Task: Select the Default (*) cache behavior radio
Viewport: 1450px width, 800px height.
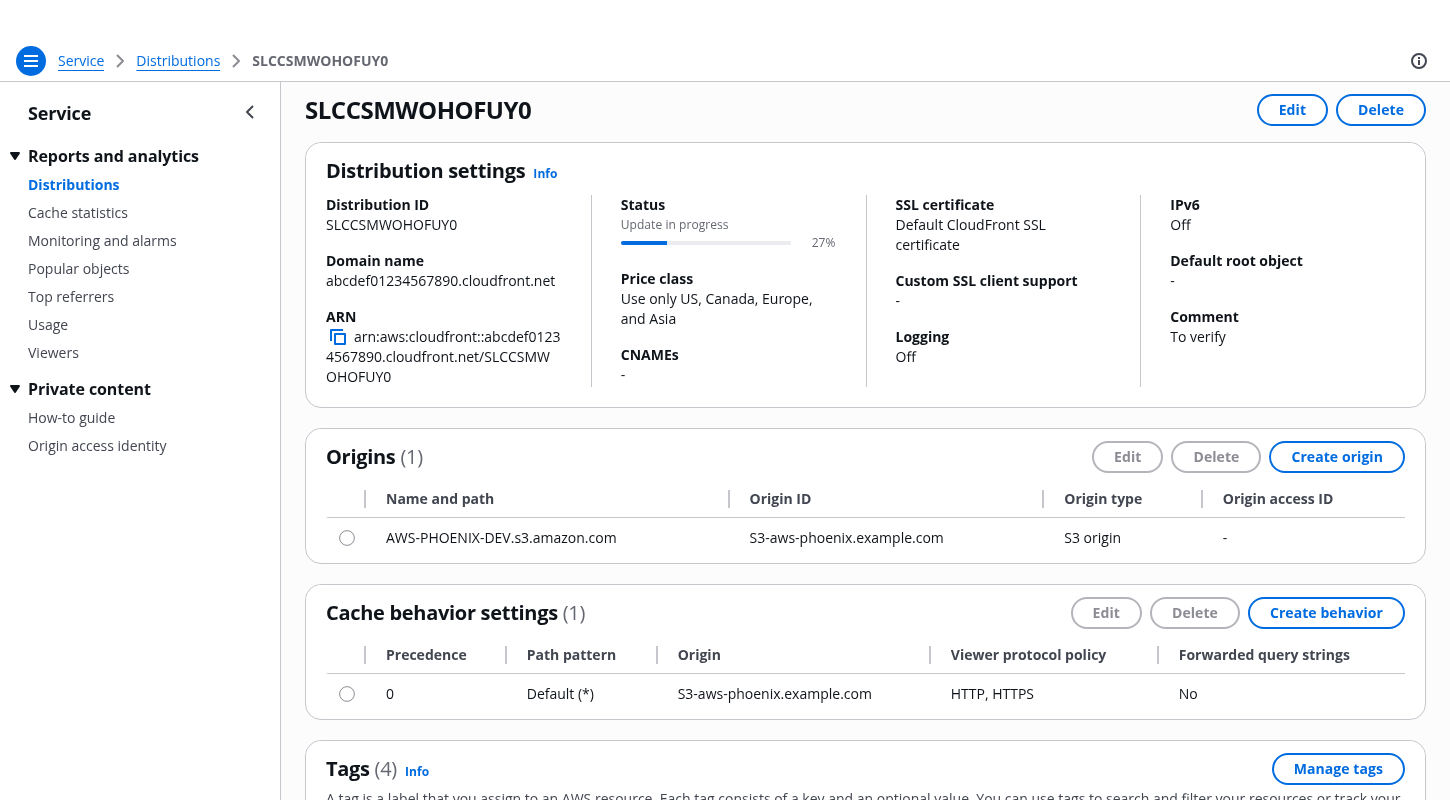Action: [x=347, y=694]
